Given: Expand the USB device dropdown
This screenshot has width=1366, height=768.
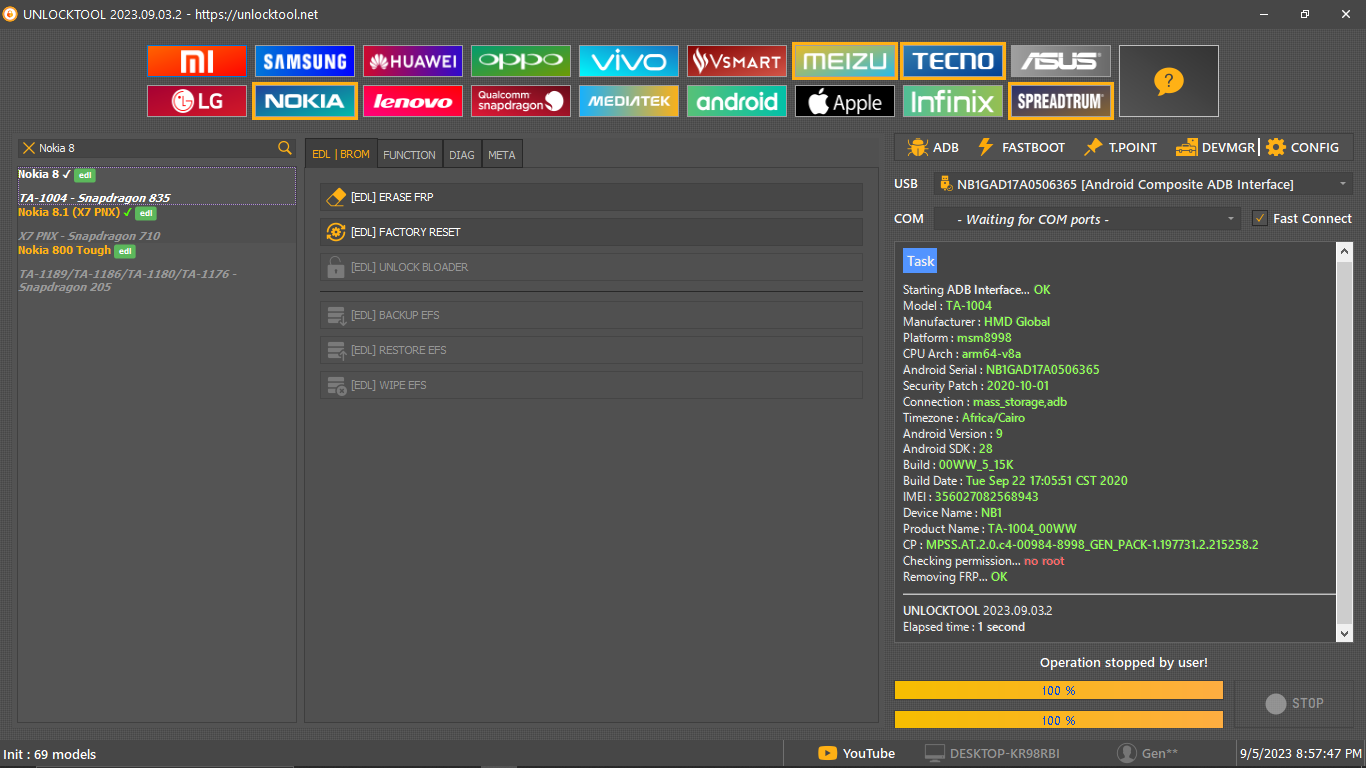Looking at the screenshot, I should click(x=1343, y=184).
